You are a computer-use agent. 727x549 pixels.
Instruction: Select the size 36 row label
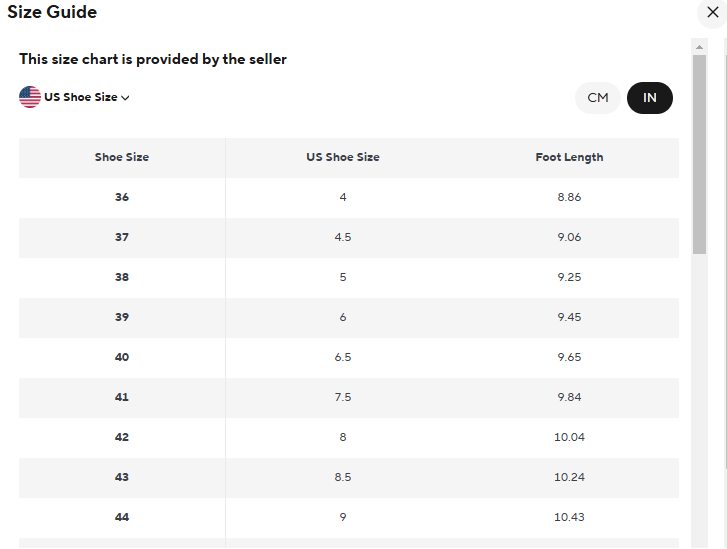(x=122, y=197)
